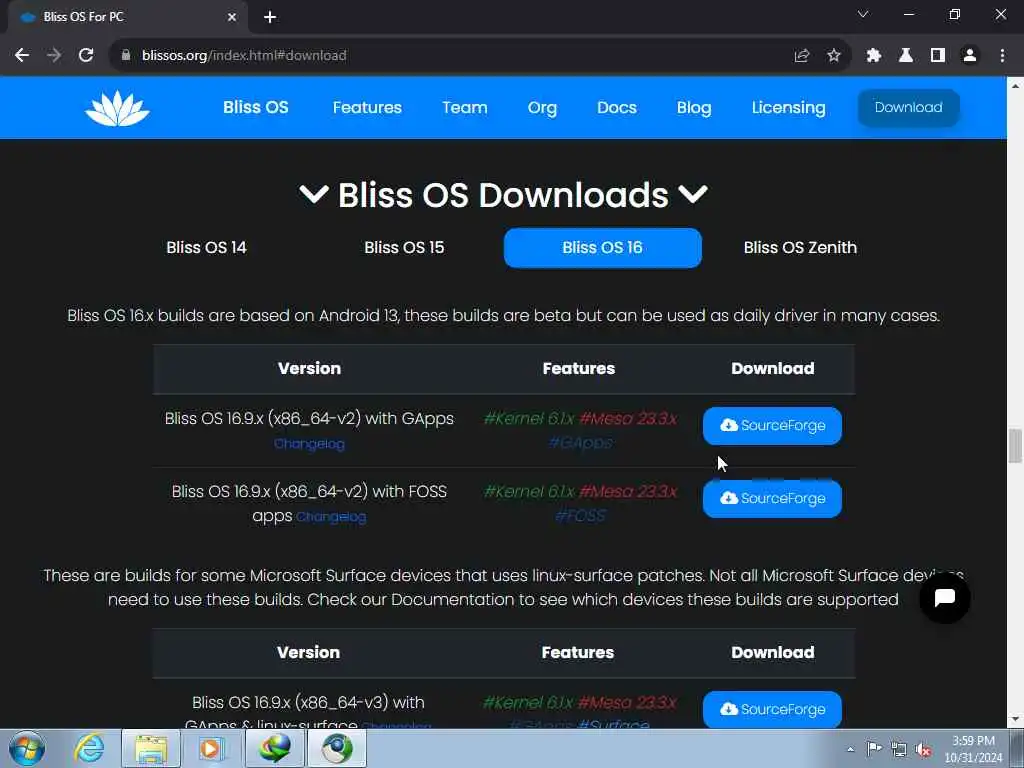This screenshot has height=768, width=1024.
Task: Open a new browser tab
Action: pyautogui.click(x=270, y=17)
